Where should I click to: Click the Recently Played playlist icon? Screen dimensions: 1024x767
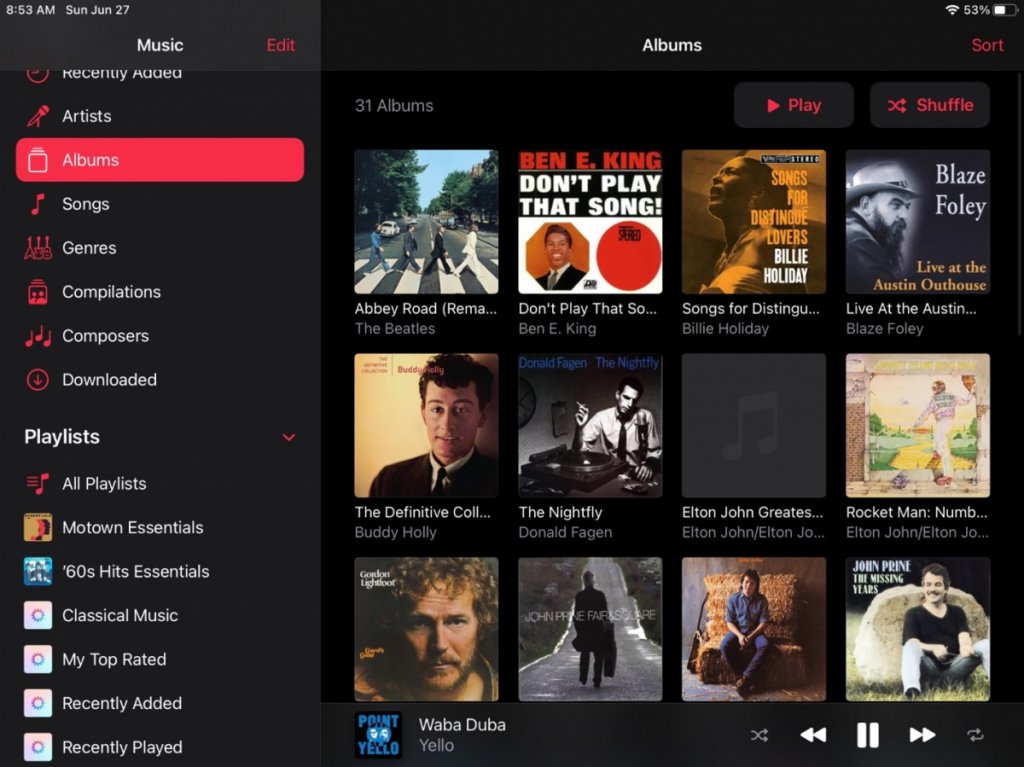[38, 747]
